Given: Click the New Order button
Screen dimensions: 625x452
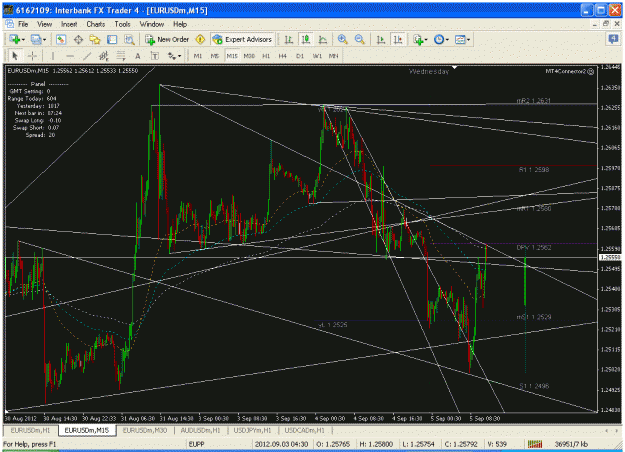Looking at the screenshot, I should pos(167,39).
